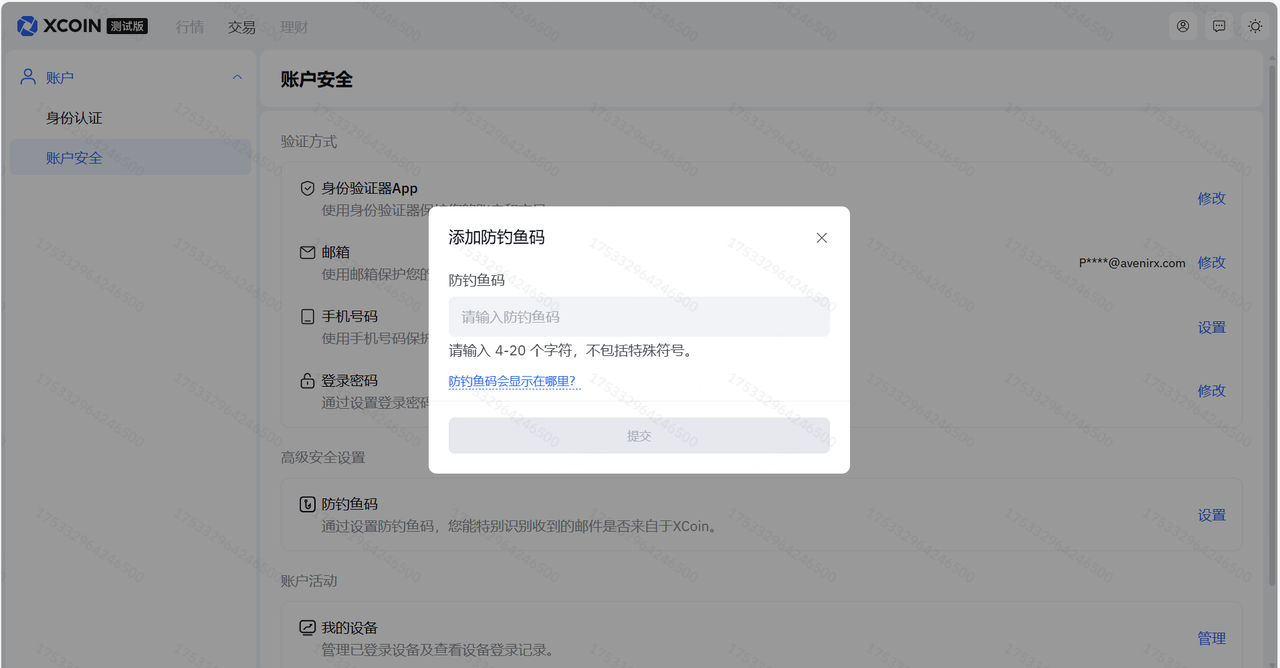Click the anti-phishing code hook icon

(307, 505)
